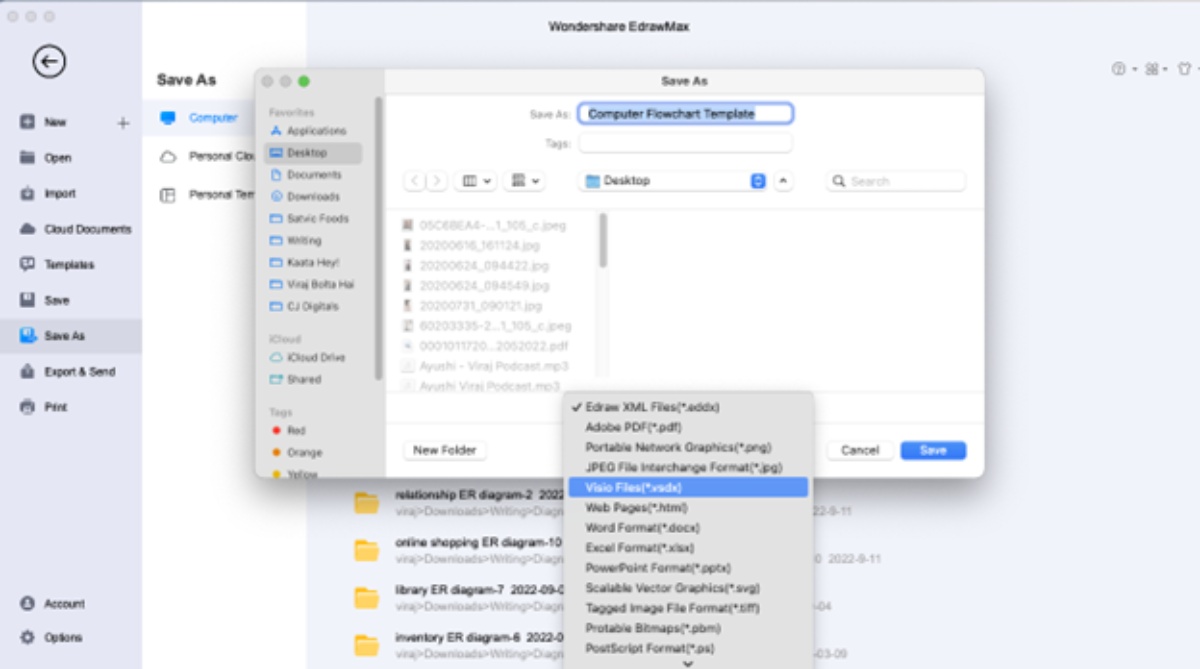Open Export & Send in sidebar
This screenshot has width=1200, height=669.
[67, 372]
